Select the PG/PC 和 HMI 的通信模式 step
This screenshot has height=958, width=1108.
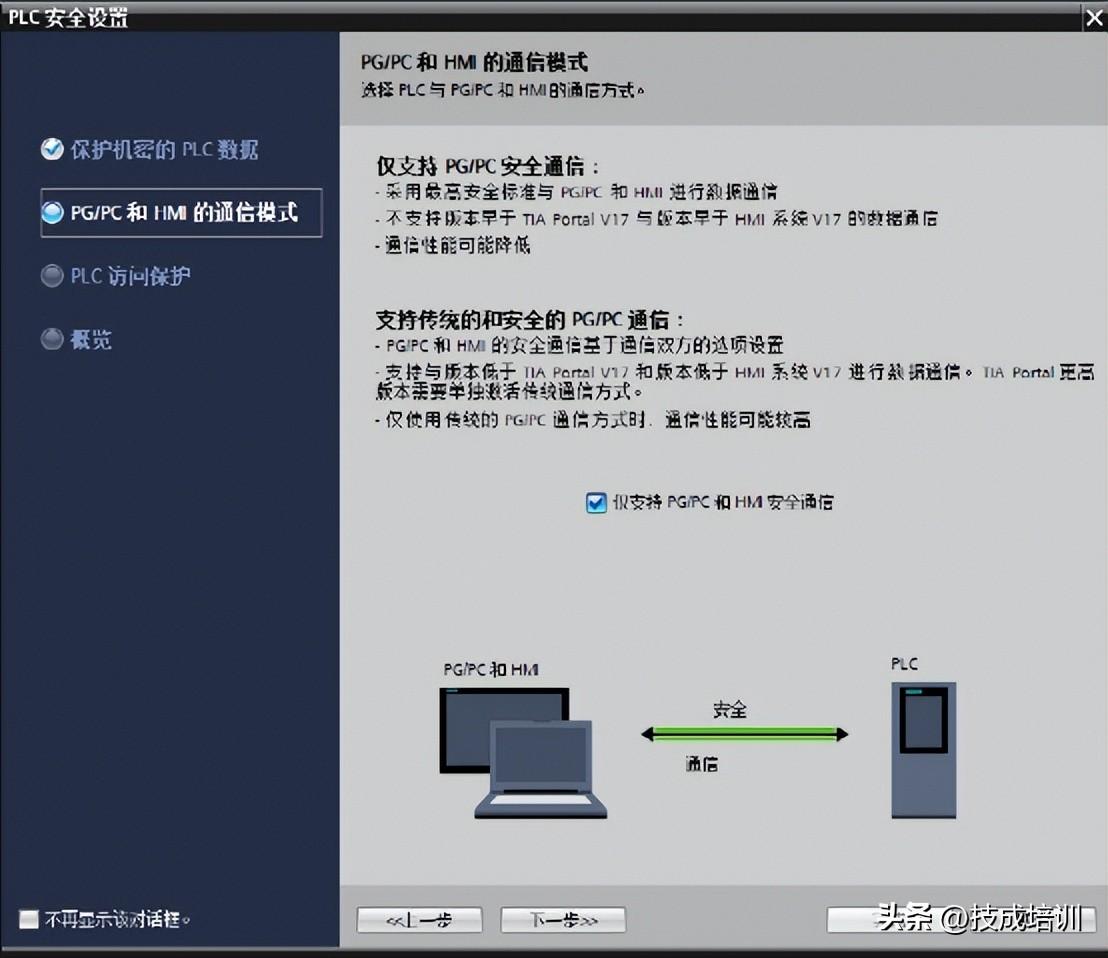(x=182, y=213)
